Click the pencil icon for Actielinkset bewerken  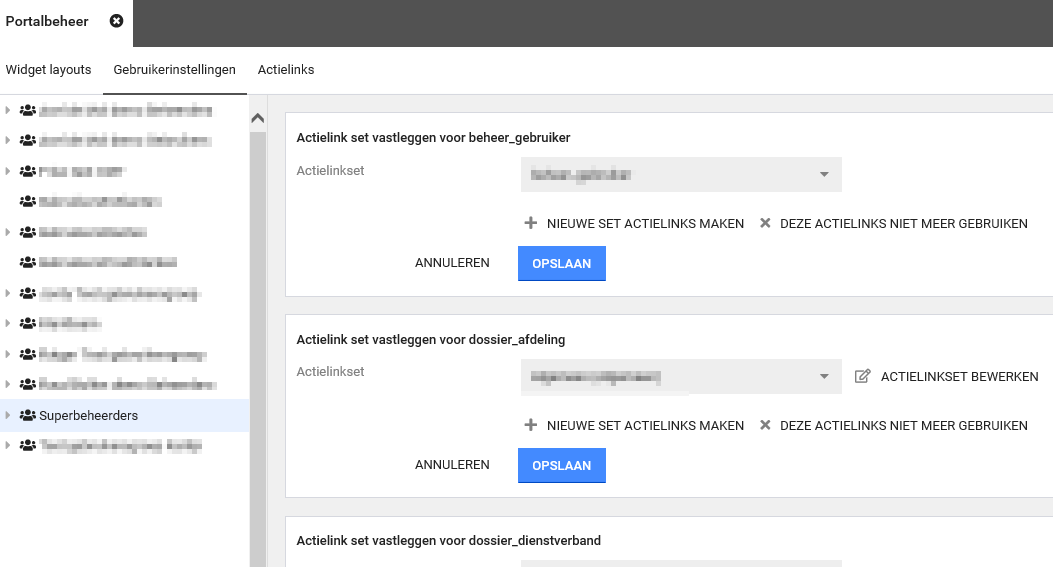[x=863, y=377]
